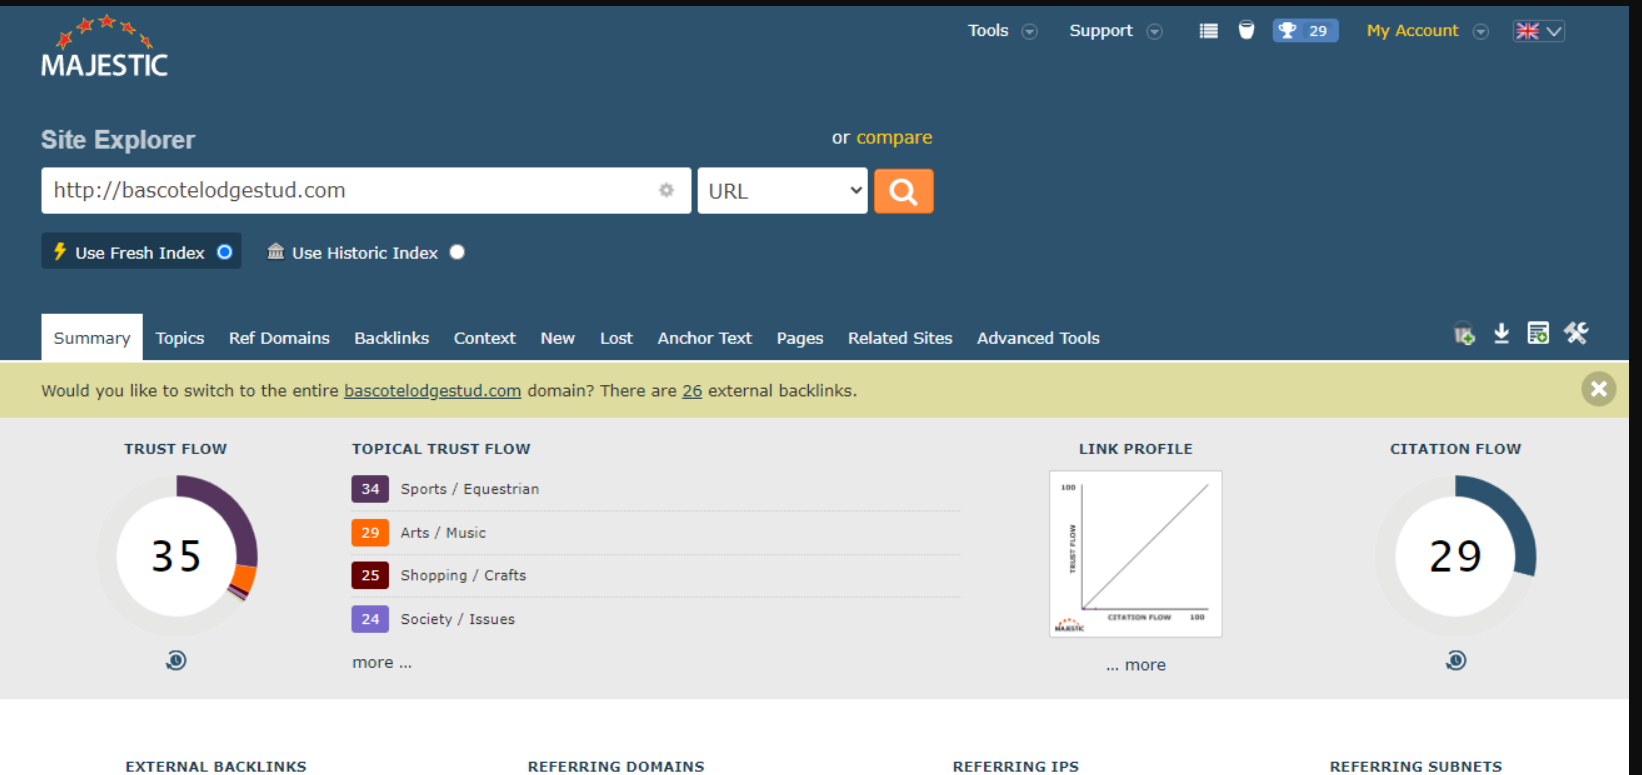Screen dimensions: 1642x775
Task: Open the wrench and screwdriver tools icon
Action: (1576, 333)
